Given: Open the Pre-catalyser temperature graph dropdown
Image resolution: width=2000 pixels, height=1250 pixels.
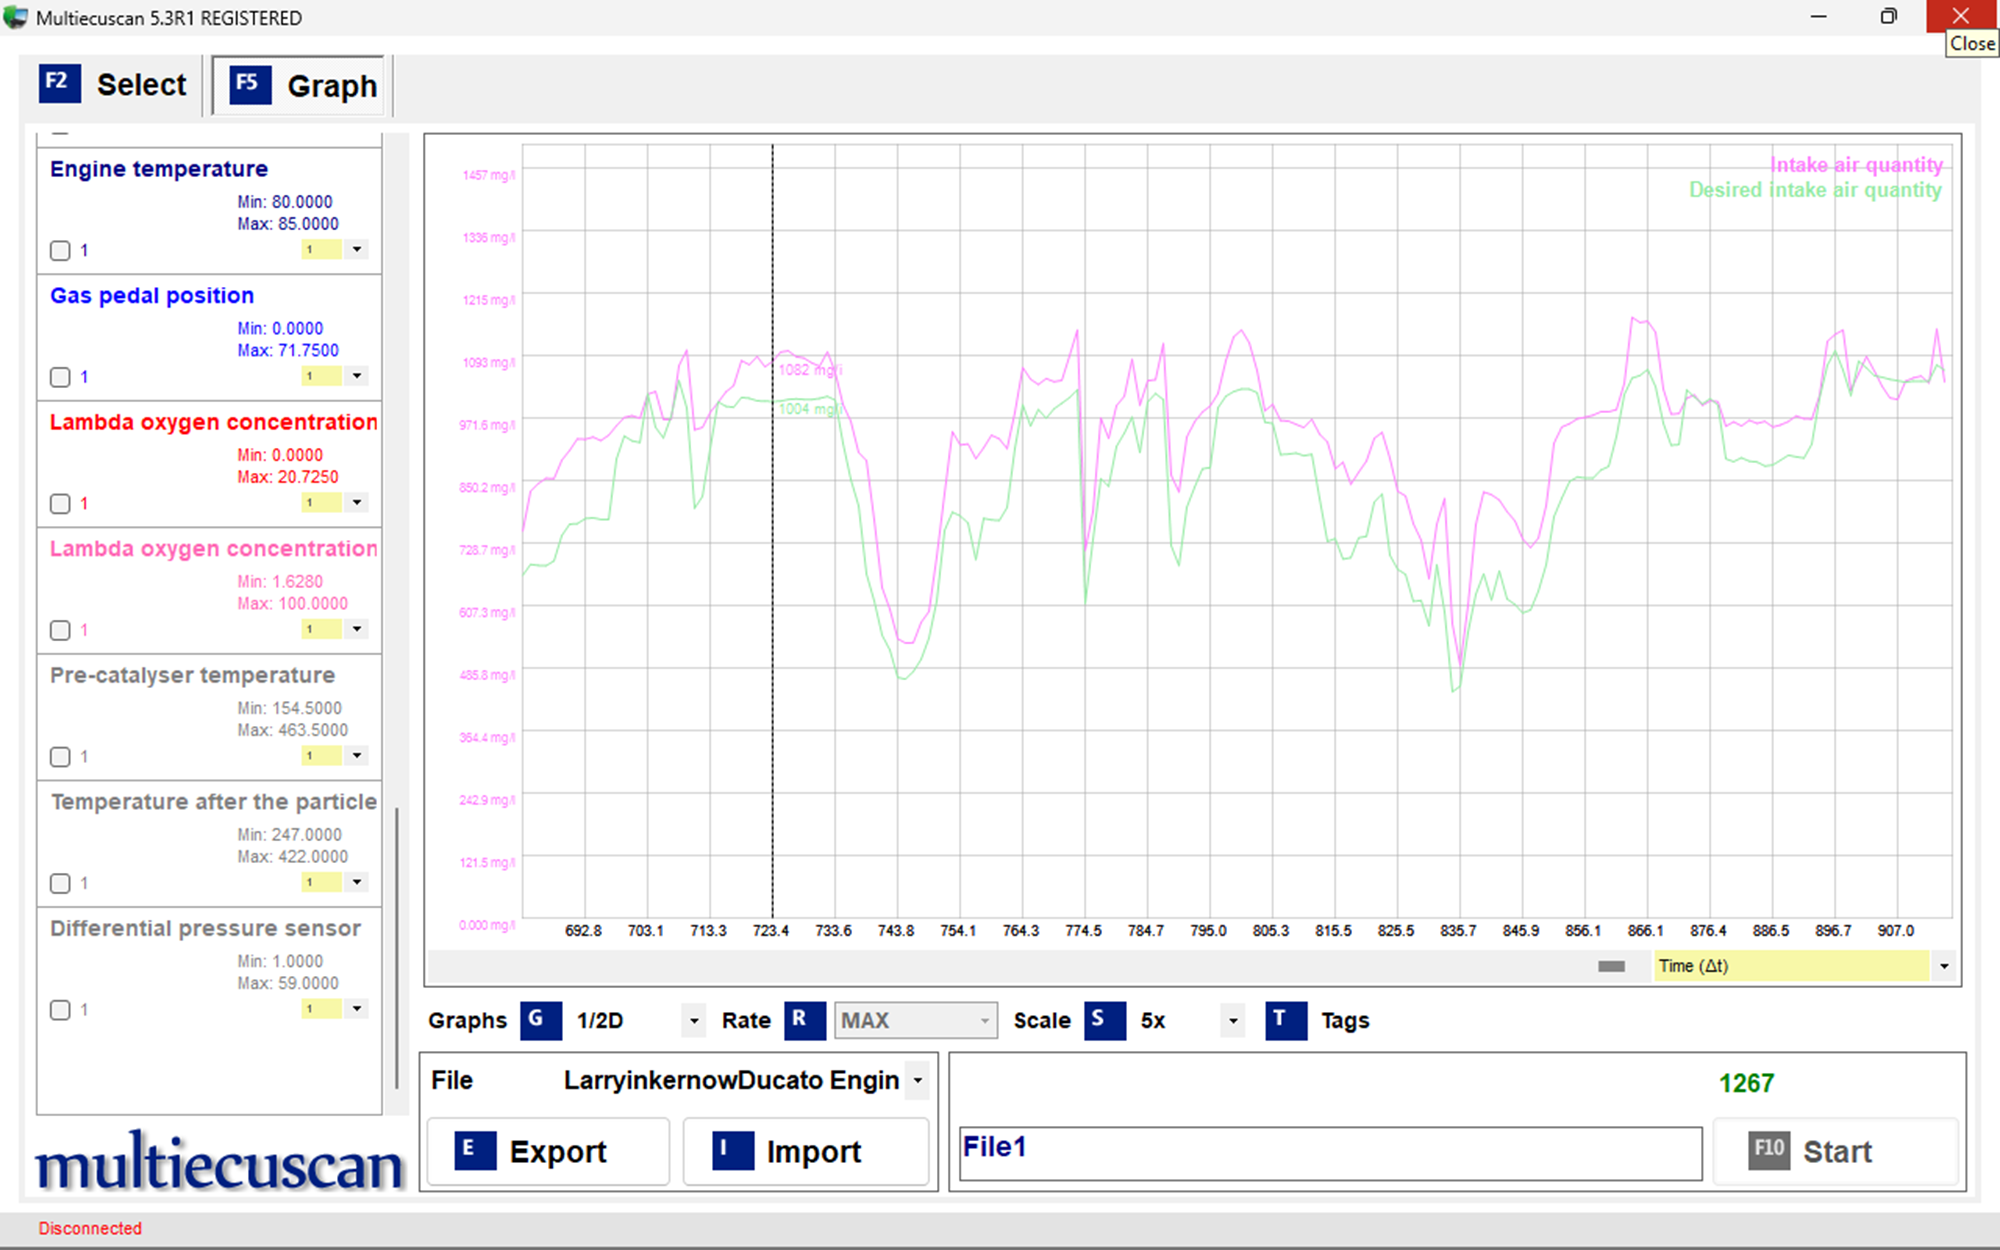Looking at the screenshot, I should click(x=356, y=755).
